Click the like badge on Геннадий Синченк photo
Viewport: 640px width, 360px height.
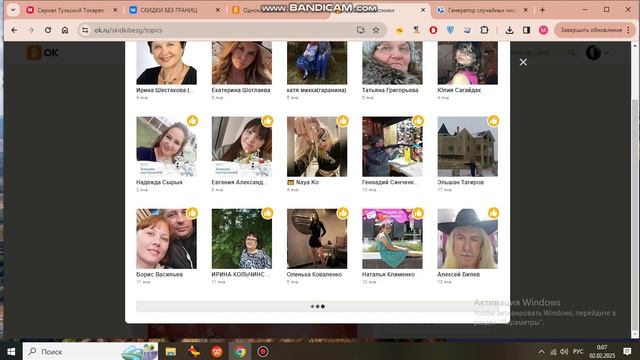418,121
